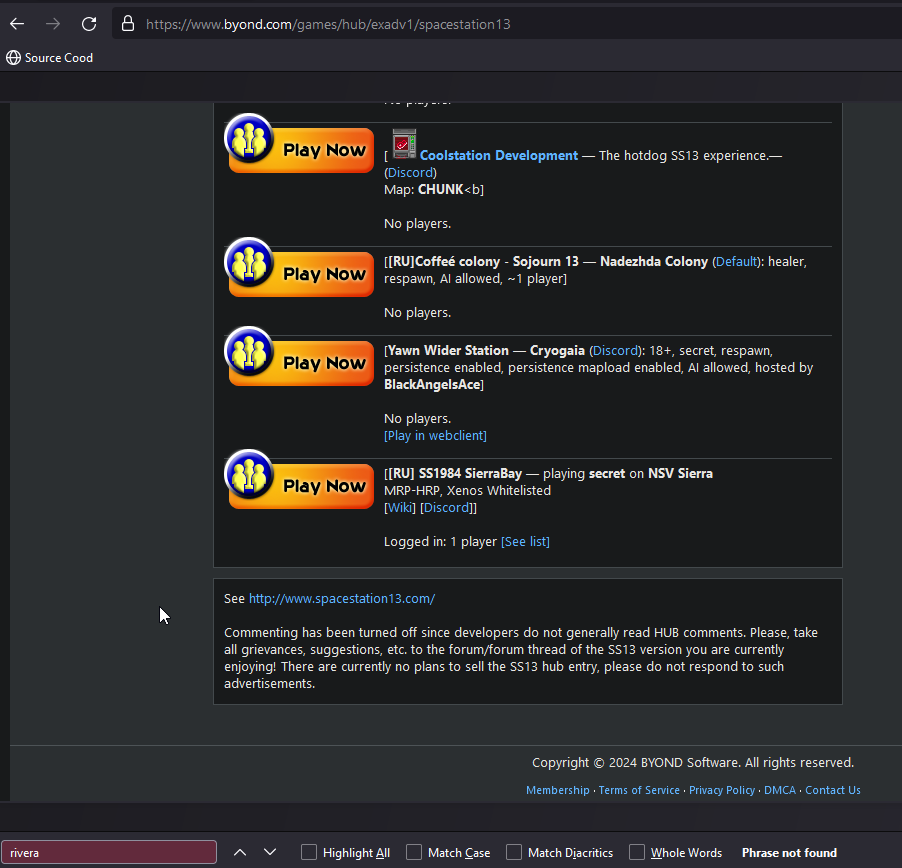Click Coolstation Development server icon image
The height and width of the screenshot is (868, 902).
(x=404, y=144)
